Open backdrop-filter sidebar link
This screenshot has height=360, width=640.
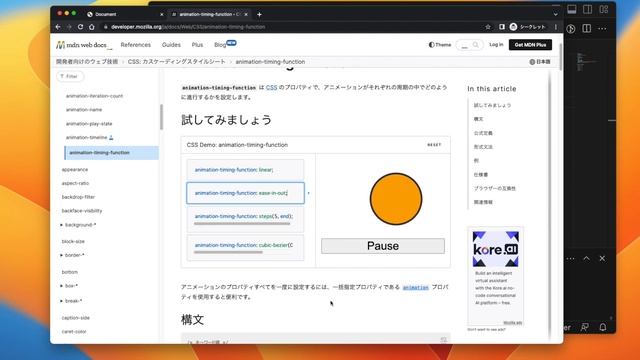point(78,197)
